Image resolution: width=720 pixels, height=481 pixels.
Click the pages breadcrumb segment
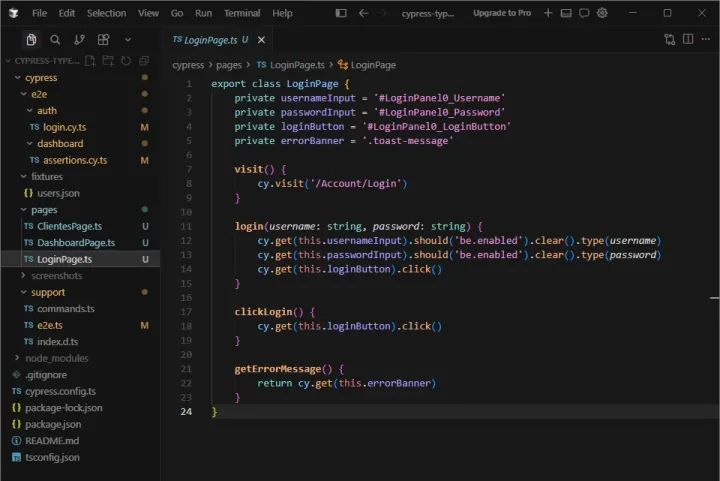pos(229,65)
